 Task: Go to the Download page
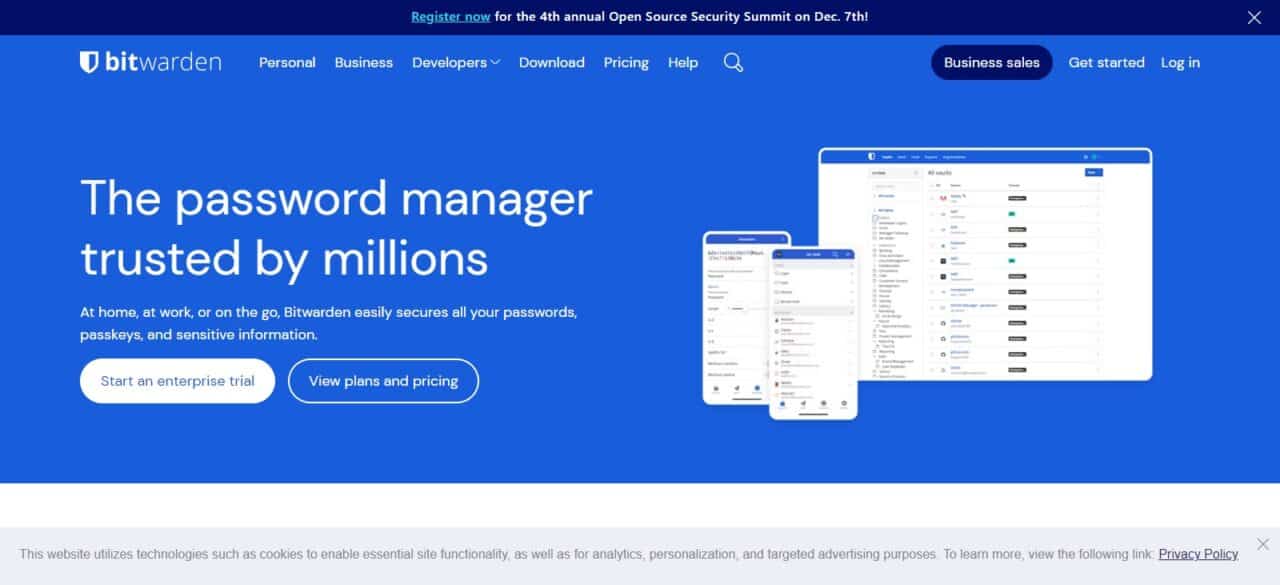click(552, 62)
